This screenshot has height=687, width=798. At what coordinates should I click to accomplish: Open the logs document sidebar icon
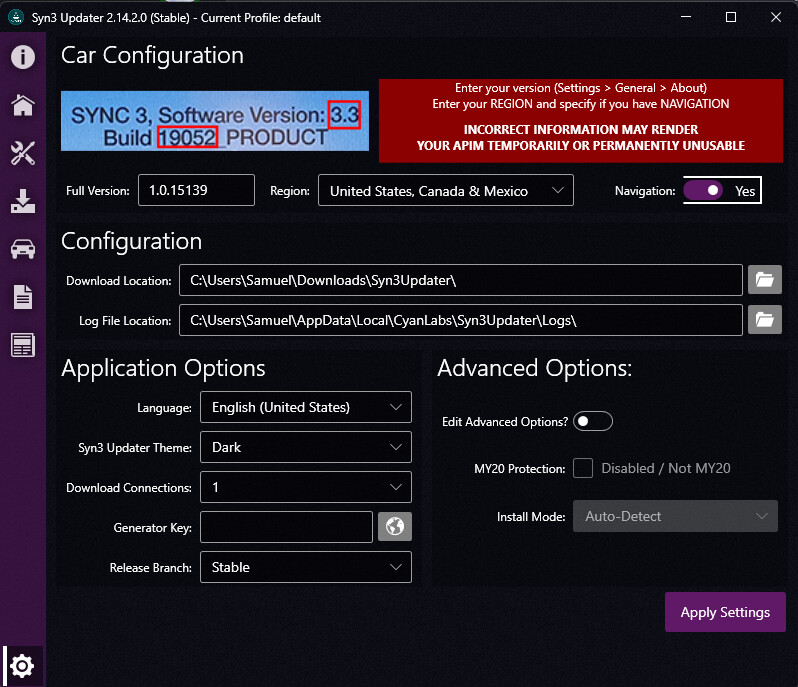22,297
